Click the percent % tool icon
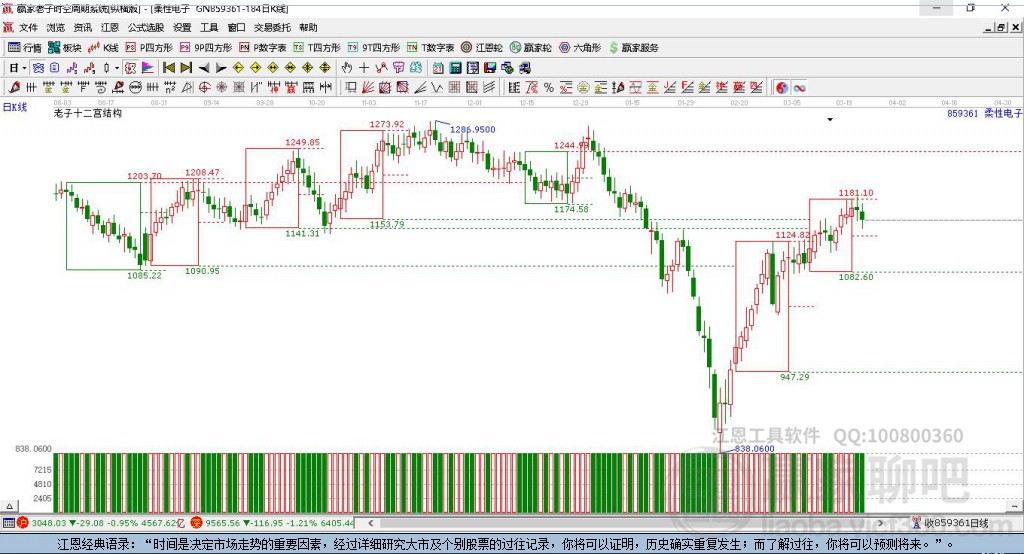Viewport: 1024px width, 554px height. pyautogui.click(x=549, y=88)
